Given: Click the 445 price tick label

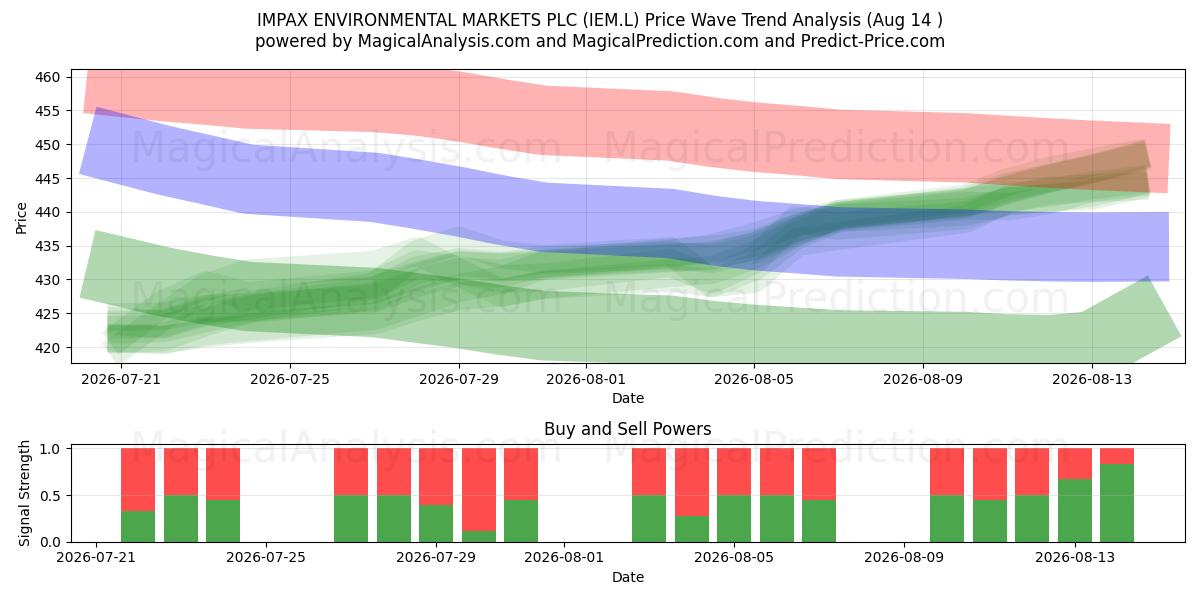Looking at the screenshot, I should (50, 179).
